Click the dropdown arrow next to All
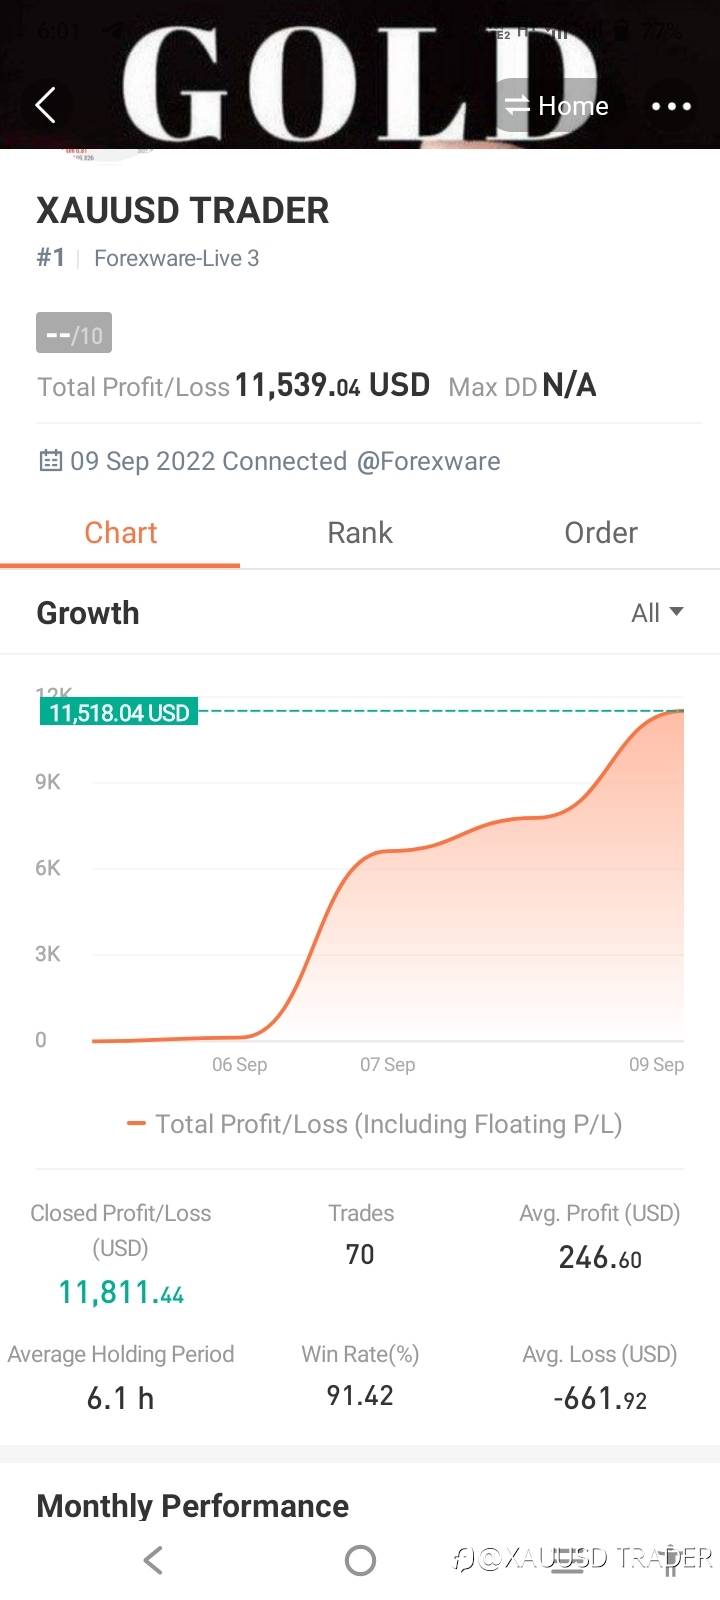 (677, 612)
